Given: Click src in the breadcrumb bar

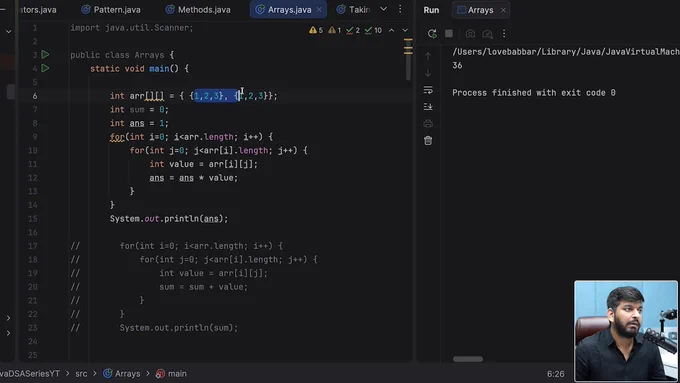Looking at the screenshot, I should coord(81,373).
